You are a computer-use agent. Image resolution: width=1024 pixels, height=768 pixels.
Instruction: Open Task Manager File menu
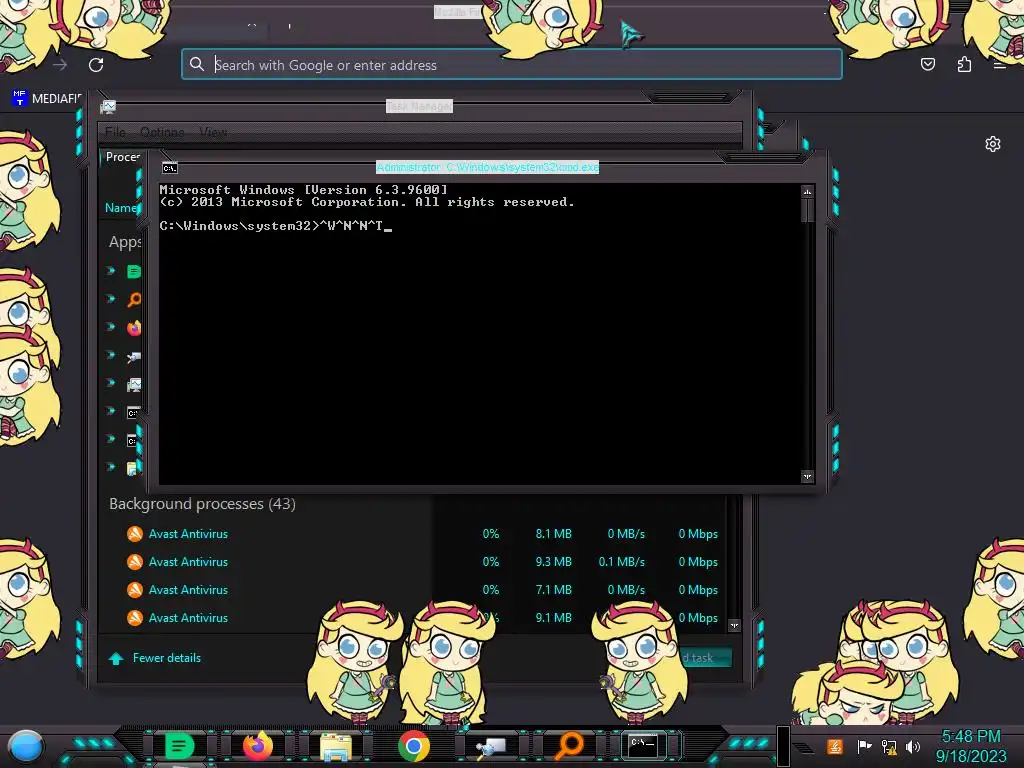coord(115,132)
